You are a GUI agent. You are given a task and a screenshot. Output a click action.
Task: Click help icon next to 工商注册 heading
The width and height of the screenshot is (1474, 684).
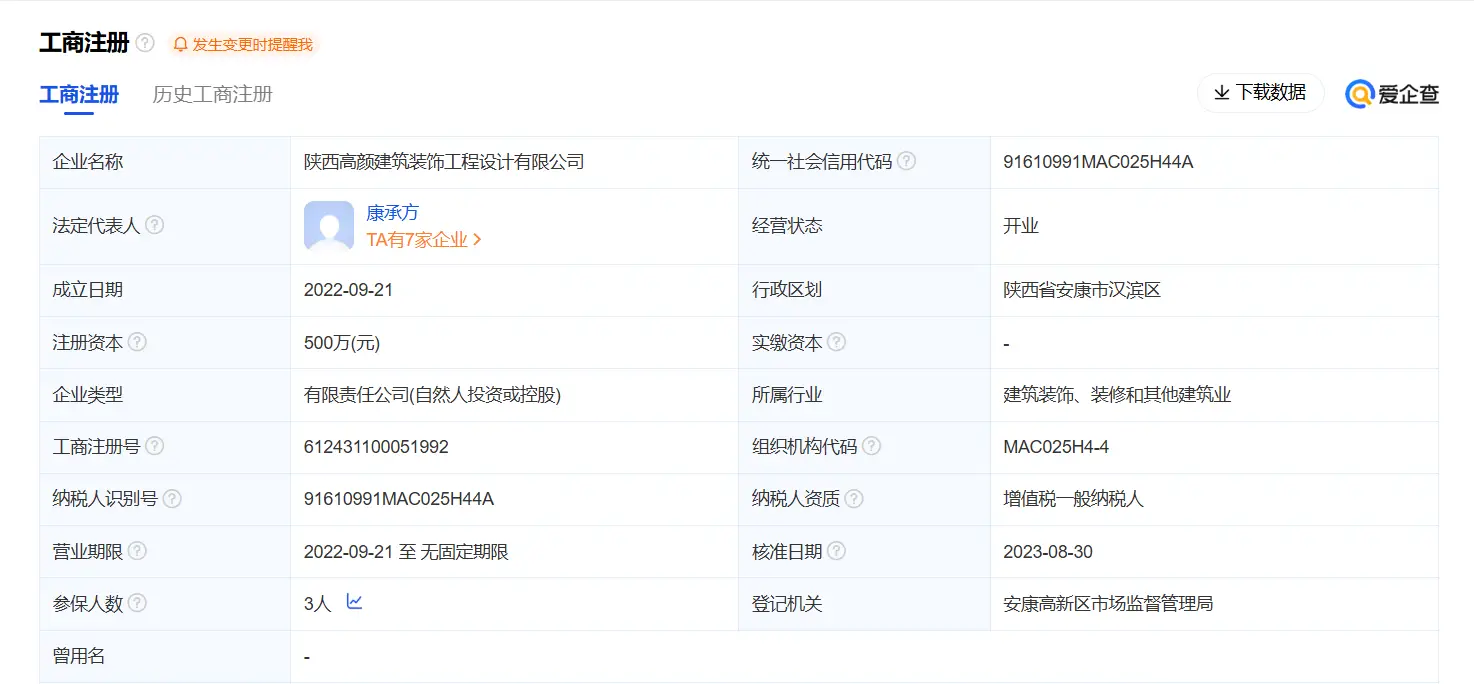145,43
